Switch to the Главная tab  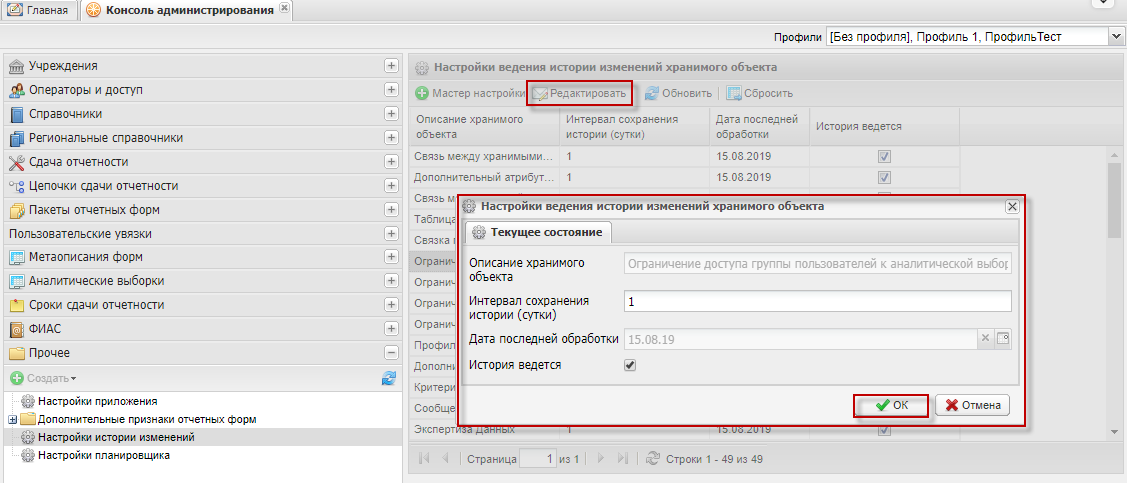click(x=39, y=11)
